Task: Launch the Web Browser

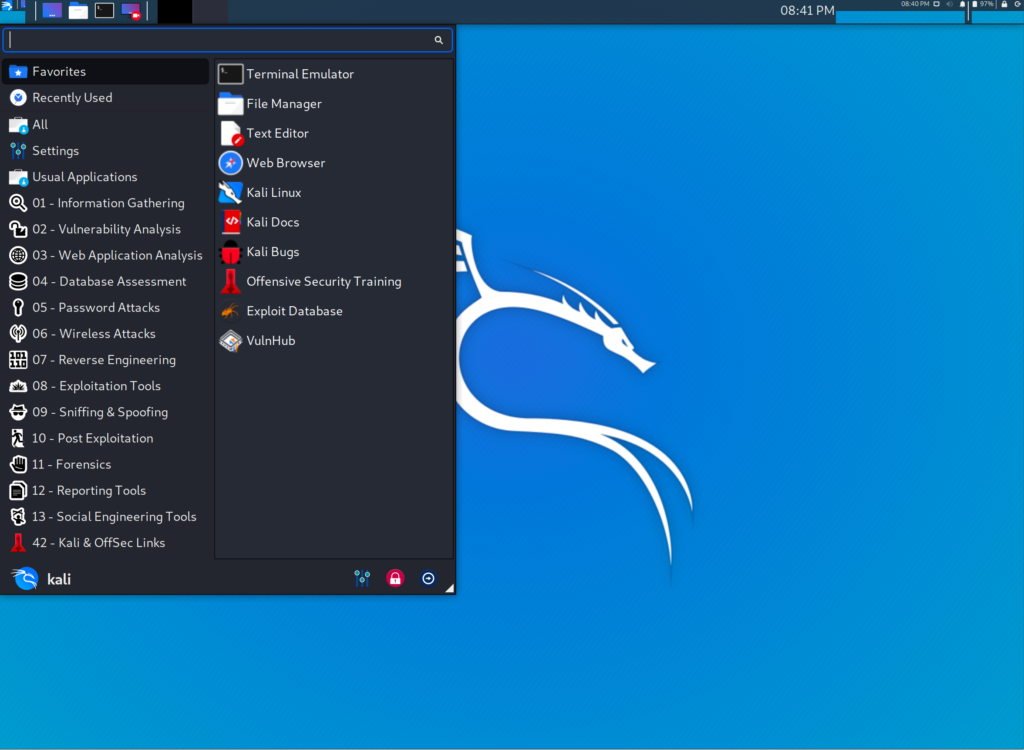Action: [334, 163]
